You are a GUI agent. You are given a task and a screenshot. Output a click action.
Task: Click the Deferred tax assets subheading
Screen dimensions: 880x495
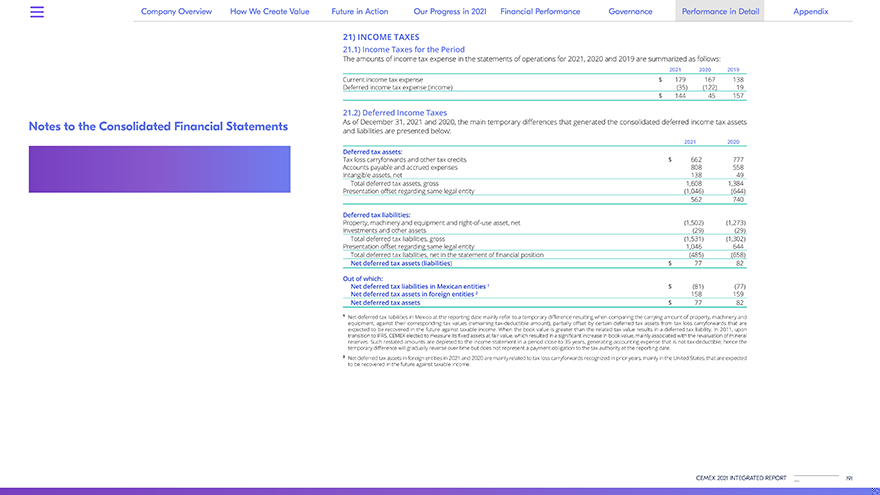(373, 152)
